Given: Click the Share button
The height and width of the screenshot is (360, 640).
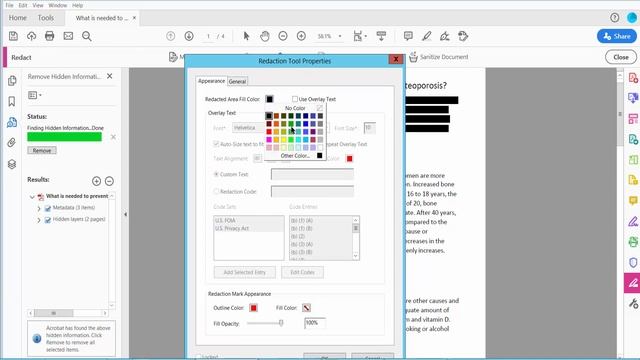Looking at the screenshot, I should point(617,36).
